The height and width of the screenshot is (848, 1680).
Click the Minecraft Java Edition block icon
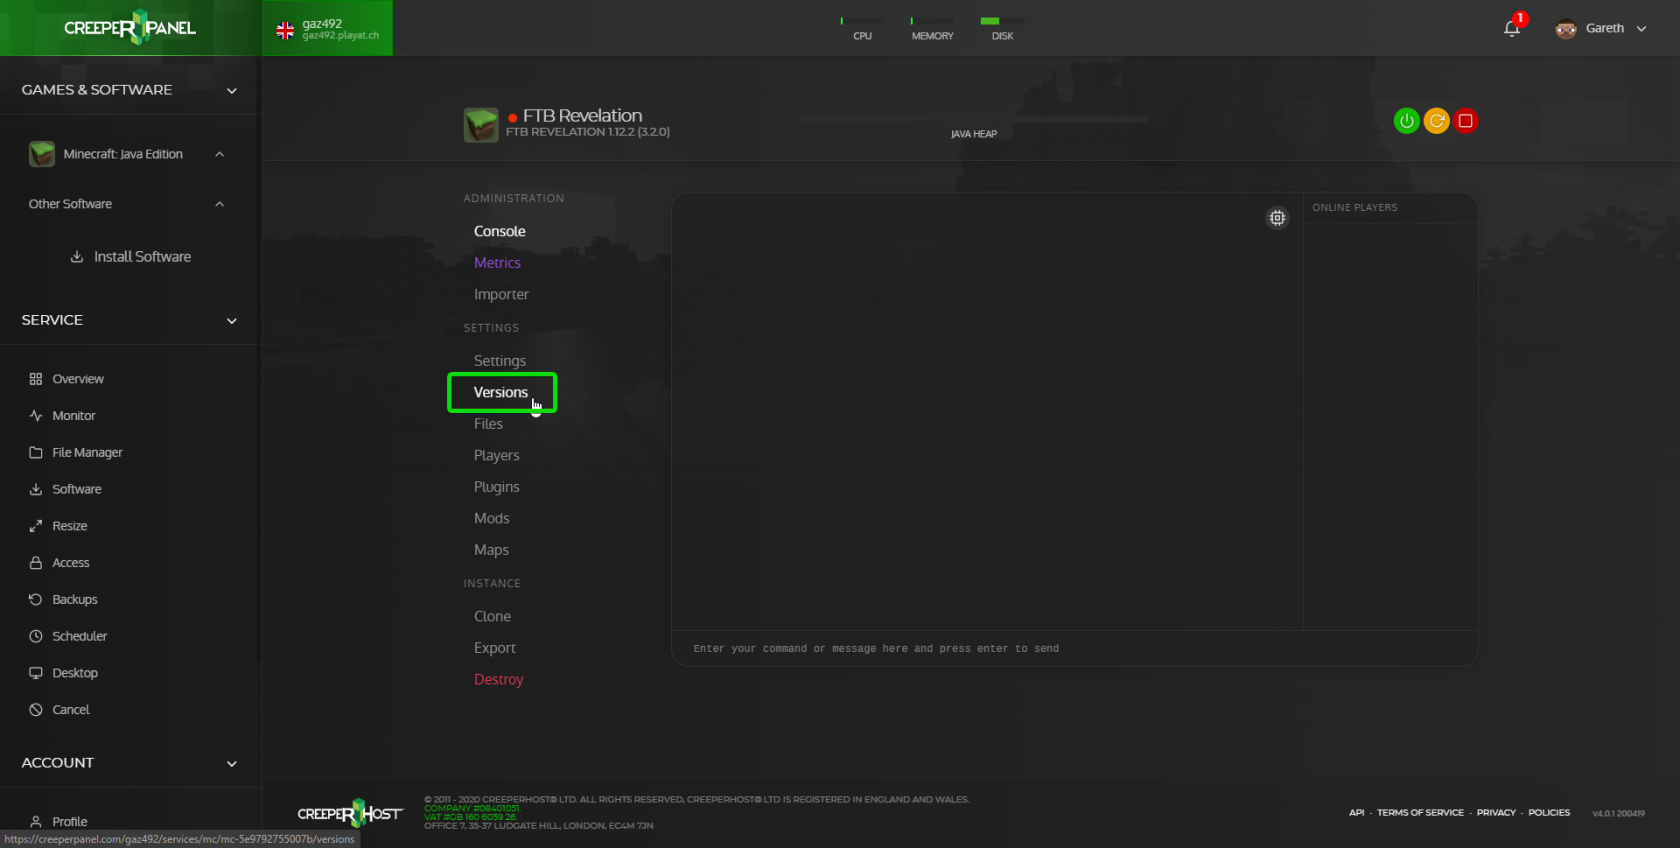tap(42, 154)
